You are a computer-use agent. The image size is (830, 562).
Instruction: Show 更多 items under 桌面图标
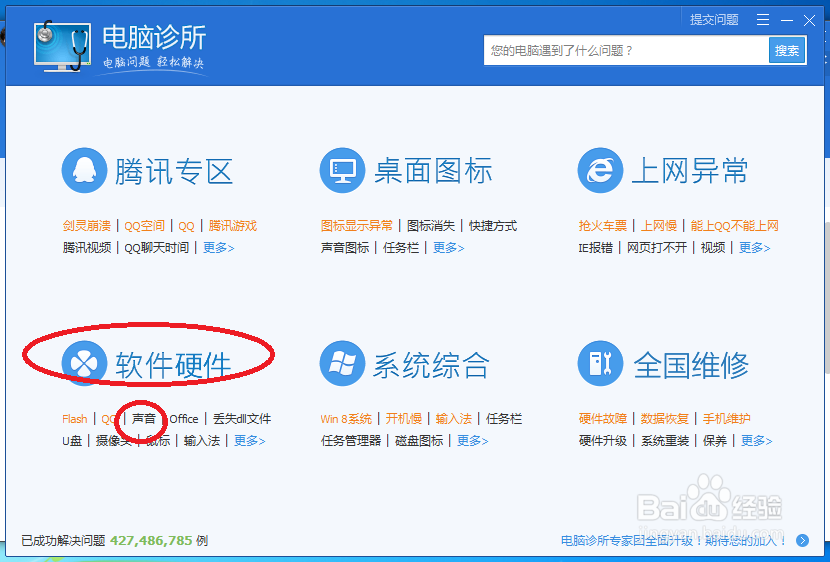(448, 248)
